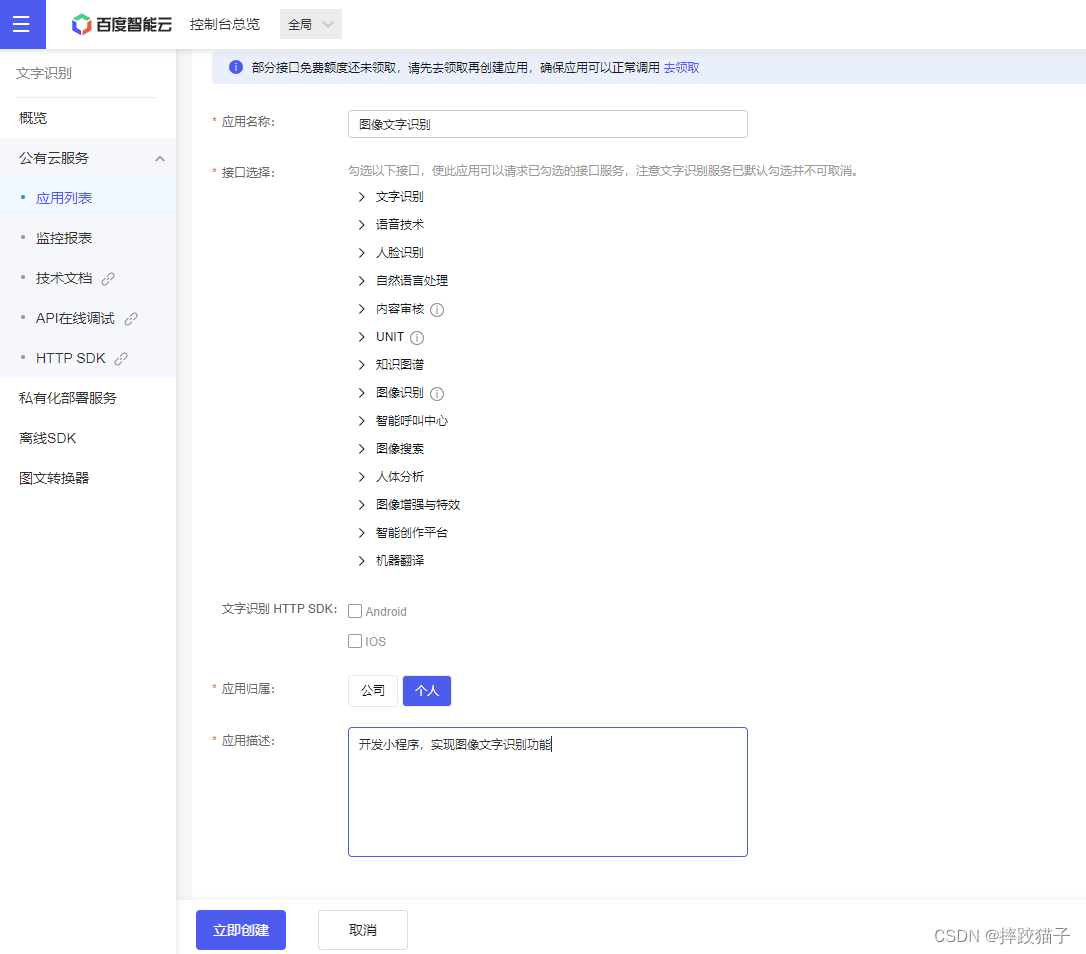
Task: Click the 立即创建 button
Action: click(241, 930)
